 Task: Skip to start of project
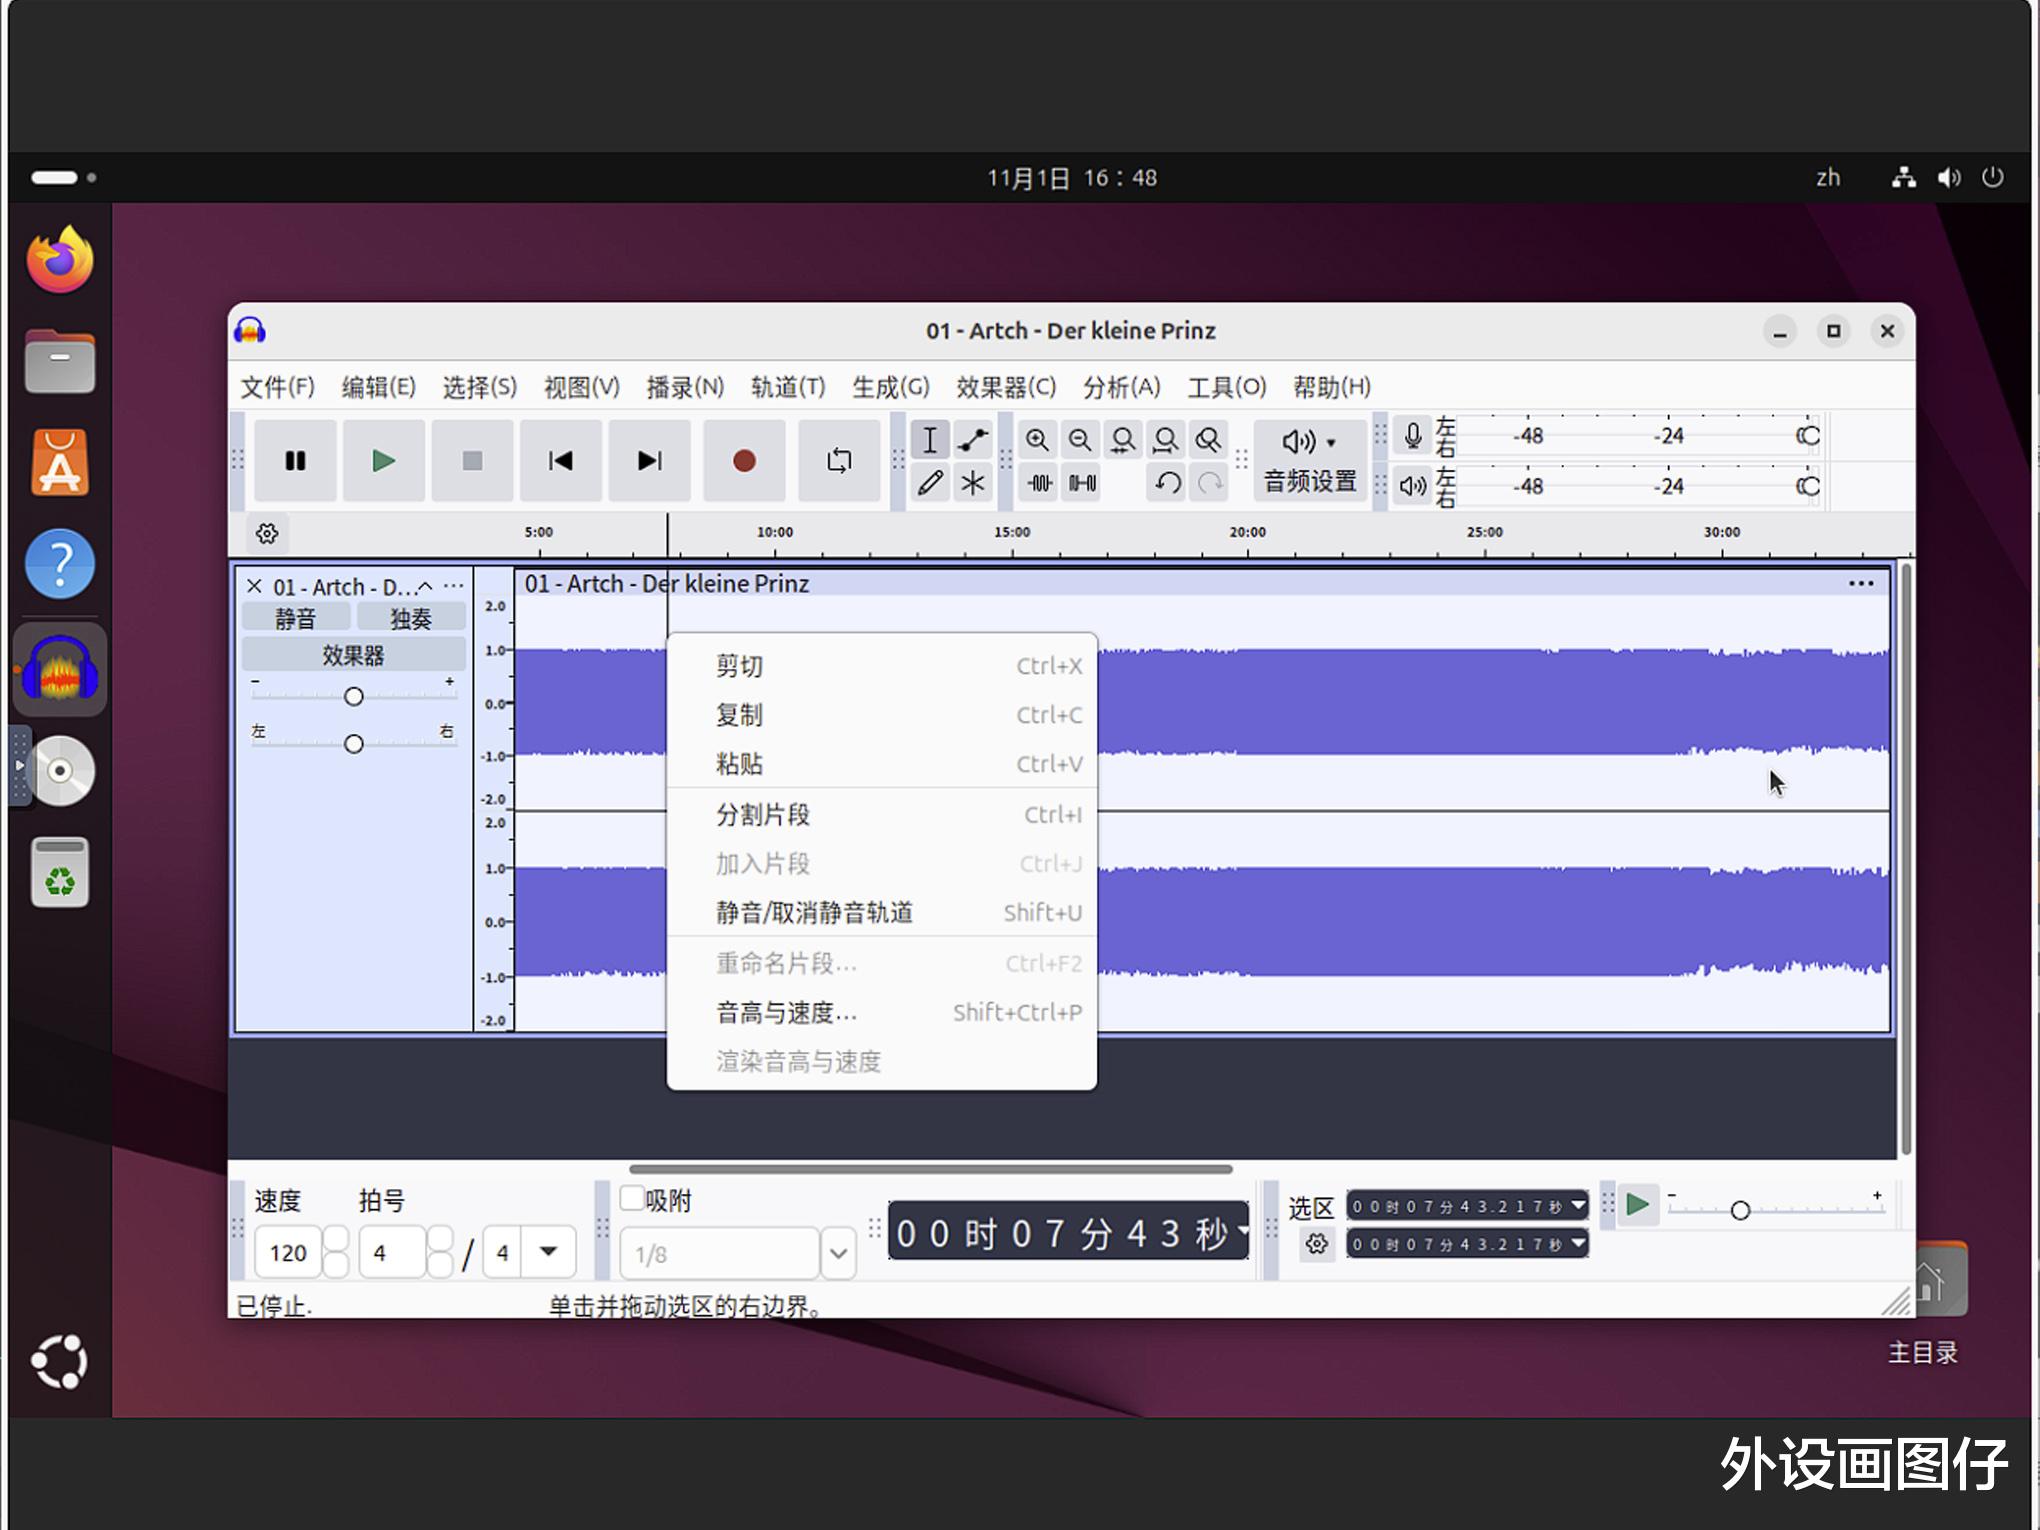pos(560,461)
